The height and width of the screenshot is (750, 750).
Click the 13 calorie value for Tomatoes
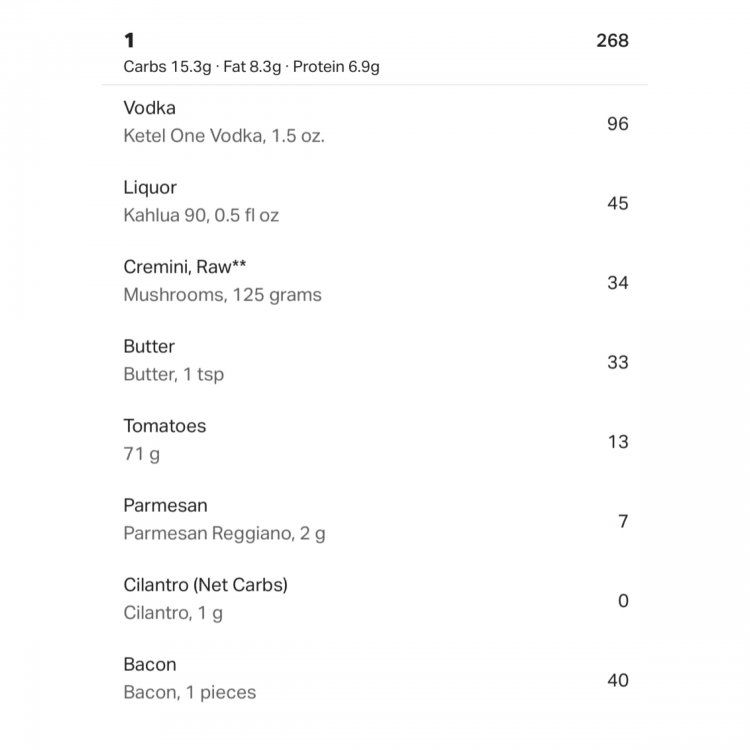click(618, 441)
